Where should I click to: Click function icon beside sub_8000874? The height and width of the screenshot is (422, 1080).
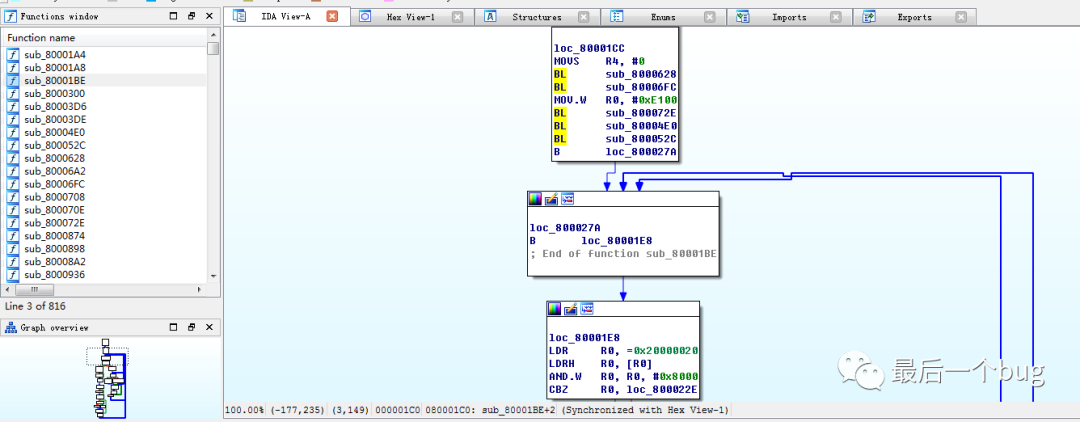tap(13, 236)
